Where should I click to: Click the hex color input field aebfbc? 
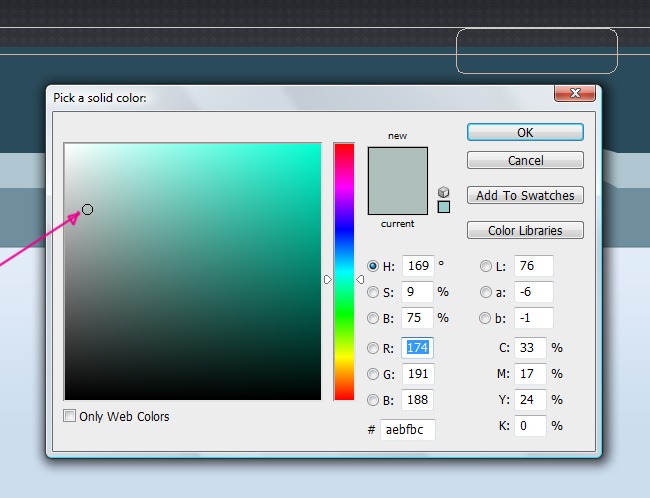point(407,430)
